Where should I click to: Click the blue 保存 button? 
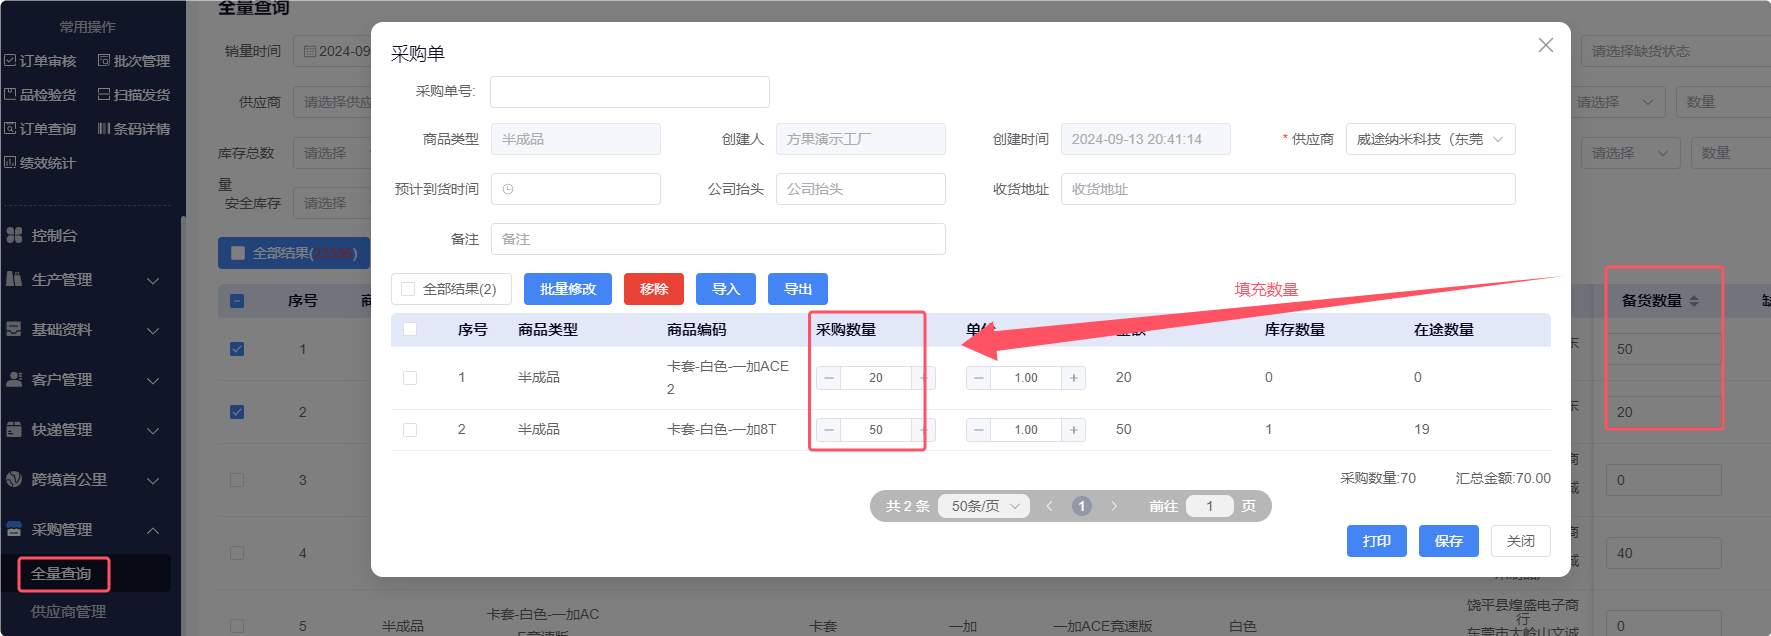(x=1448, y=541)
